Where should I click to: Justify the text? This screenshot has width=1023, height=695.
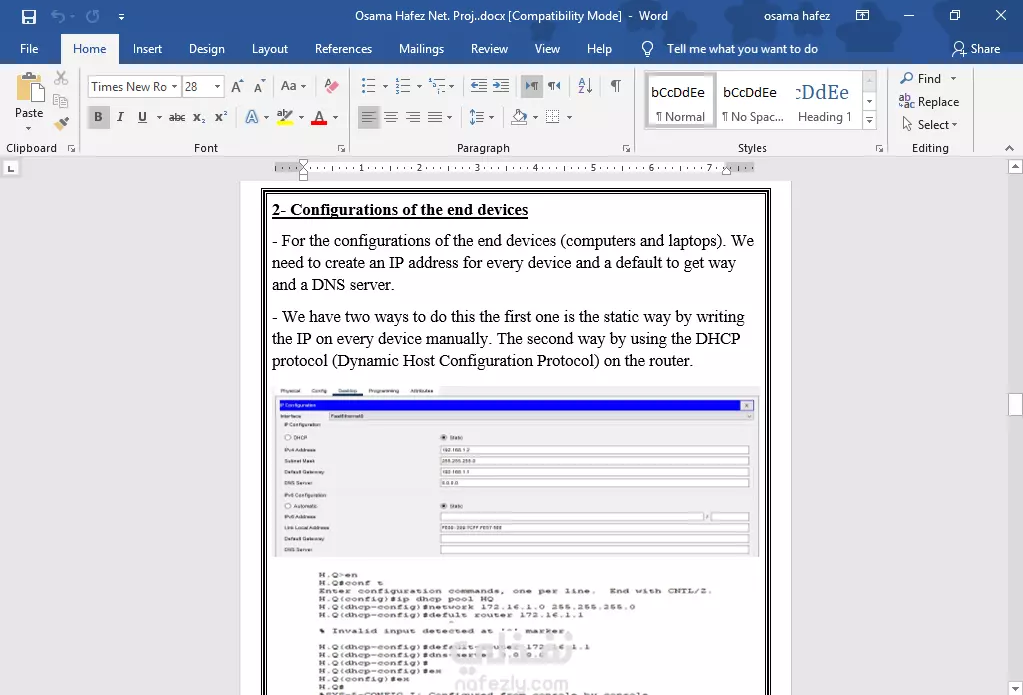click(x=435, y=117)
